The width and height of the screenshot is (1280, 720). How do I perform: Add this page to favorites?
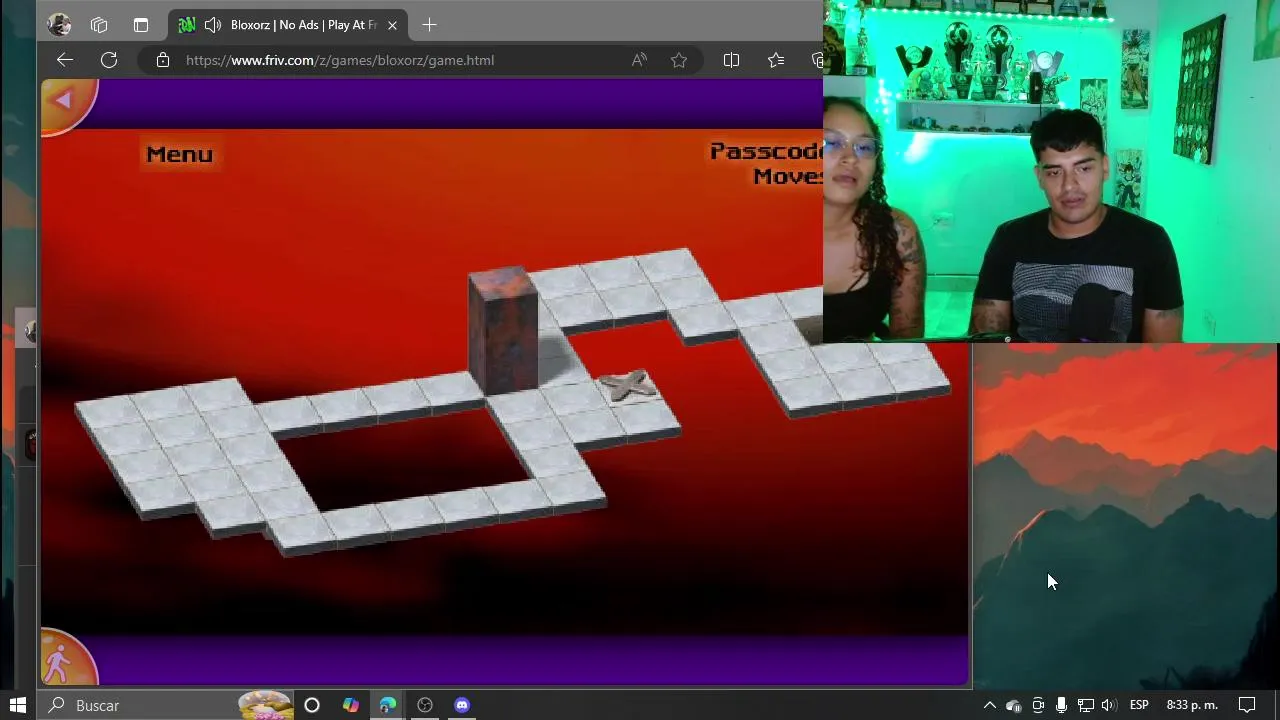(679, 60)
